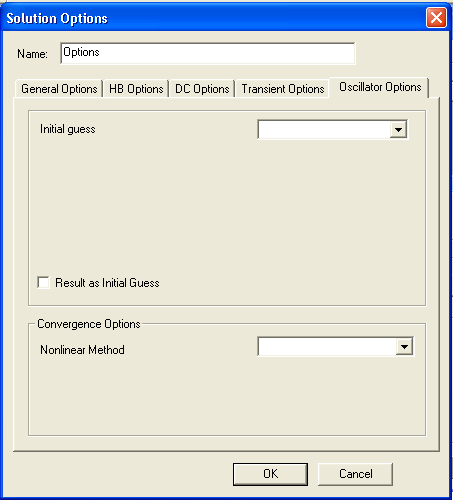Open the Nonlinear Method dropdown arrow

tap(404, 347)
